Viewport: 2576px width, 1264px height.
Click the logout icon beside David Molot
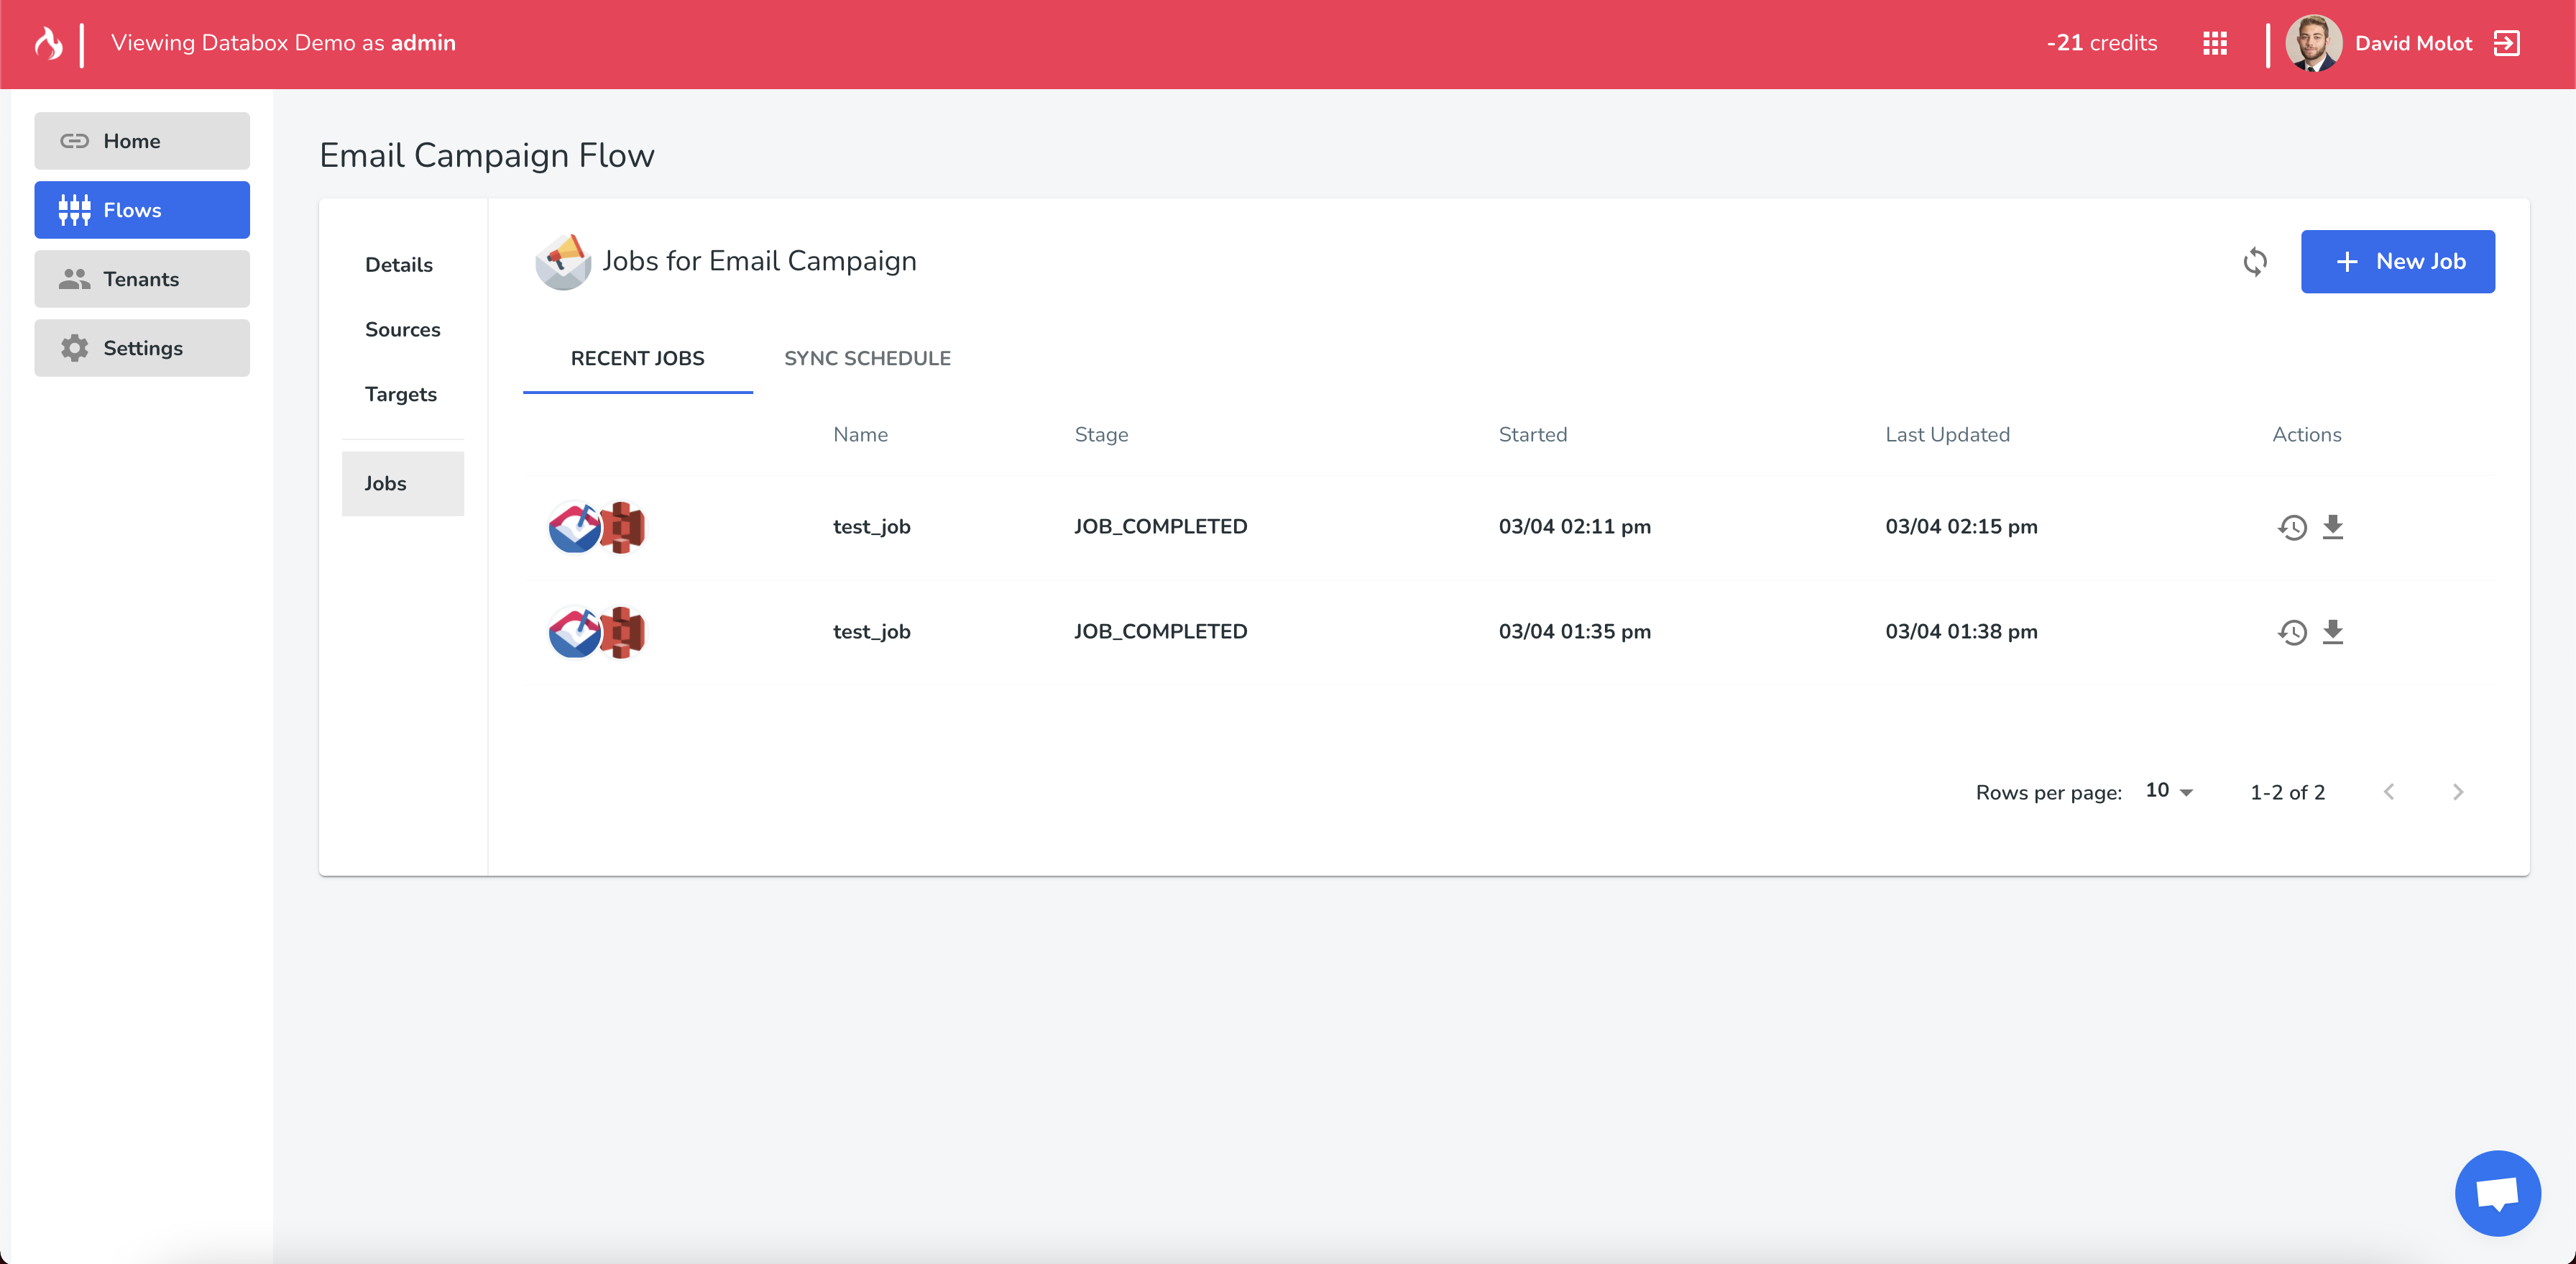point(2506,43)
